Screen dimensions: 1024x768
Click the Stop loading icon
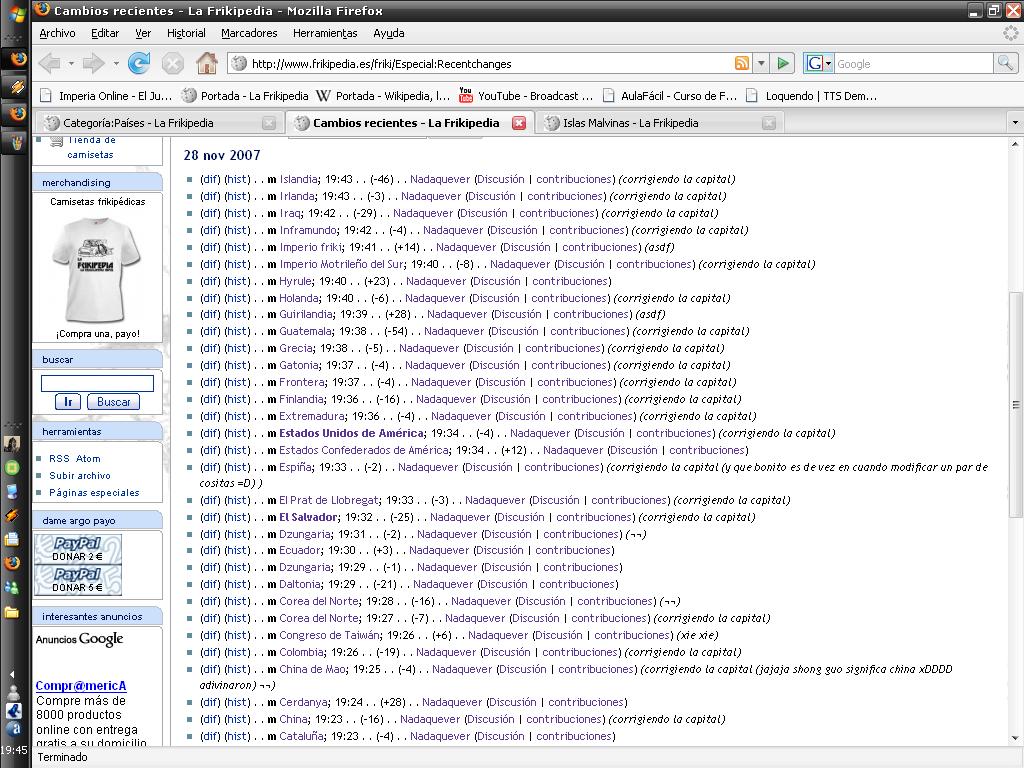click(x=173, y=64)
